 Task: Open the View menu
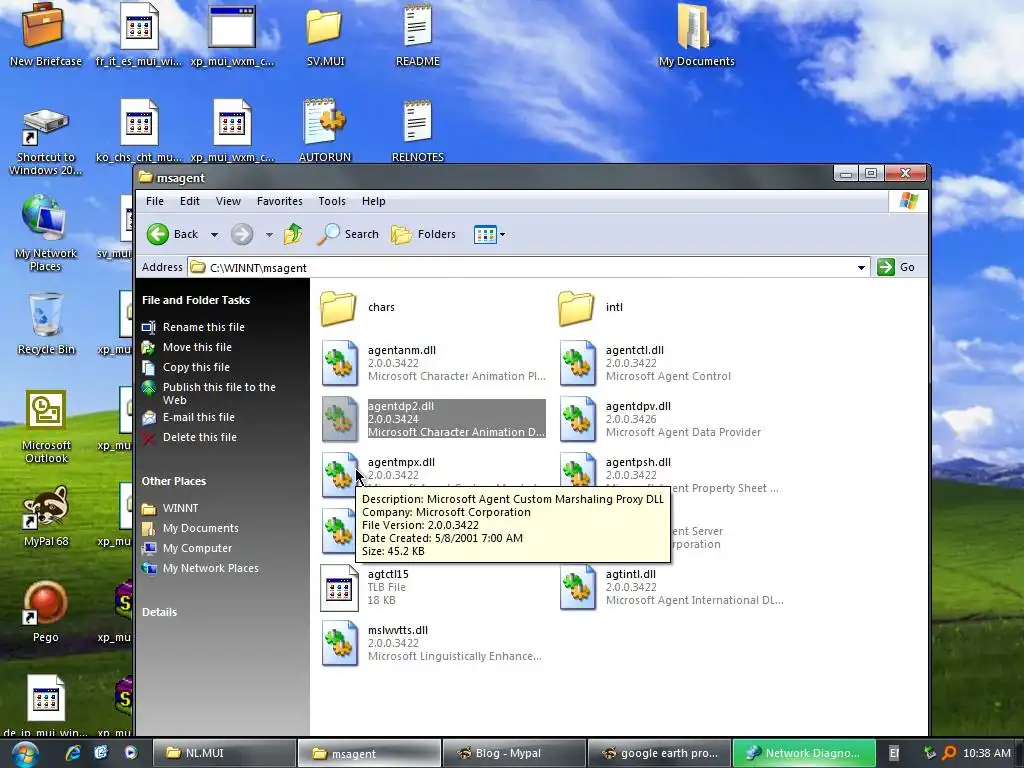pos(228,201)
